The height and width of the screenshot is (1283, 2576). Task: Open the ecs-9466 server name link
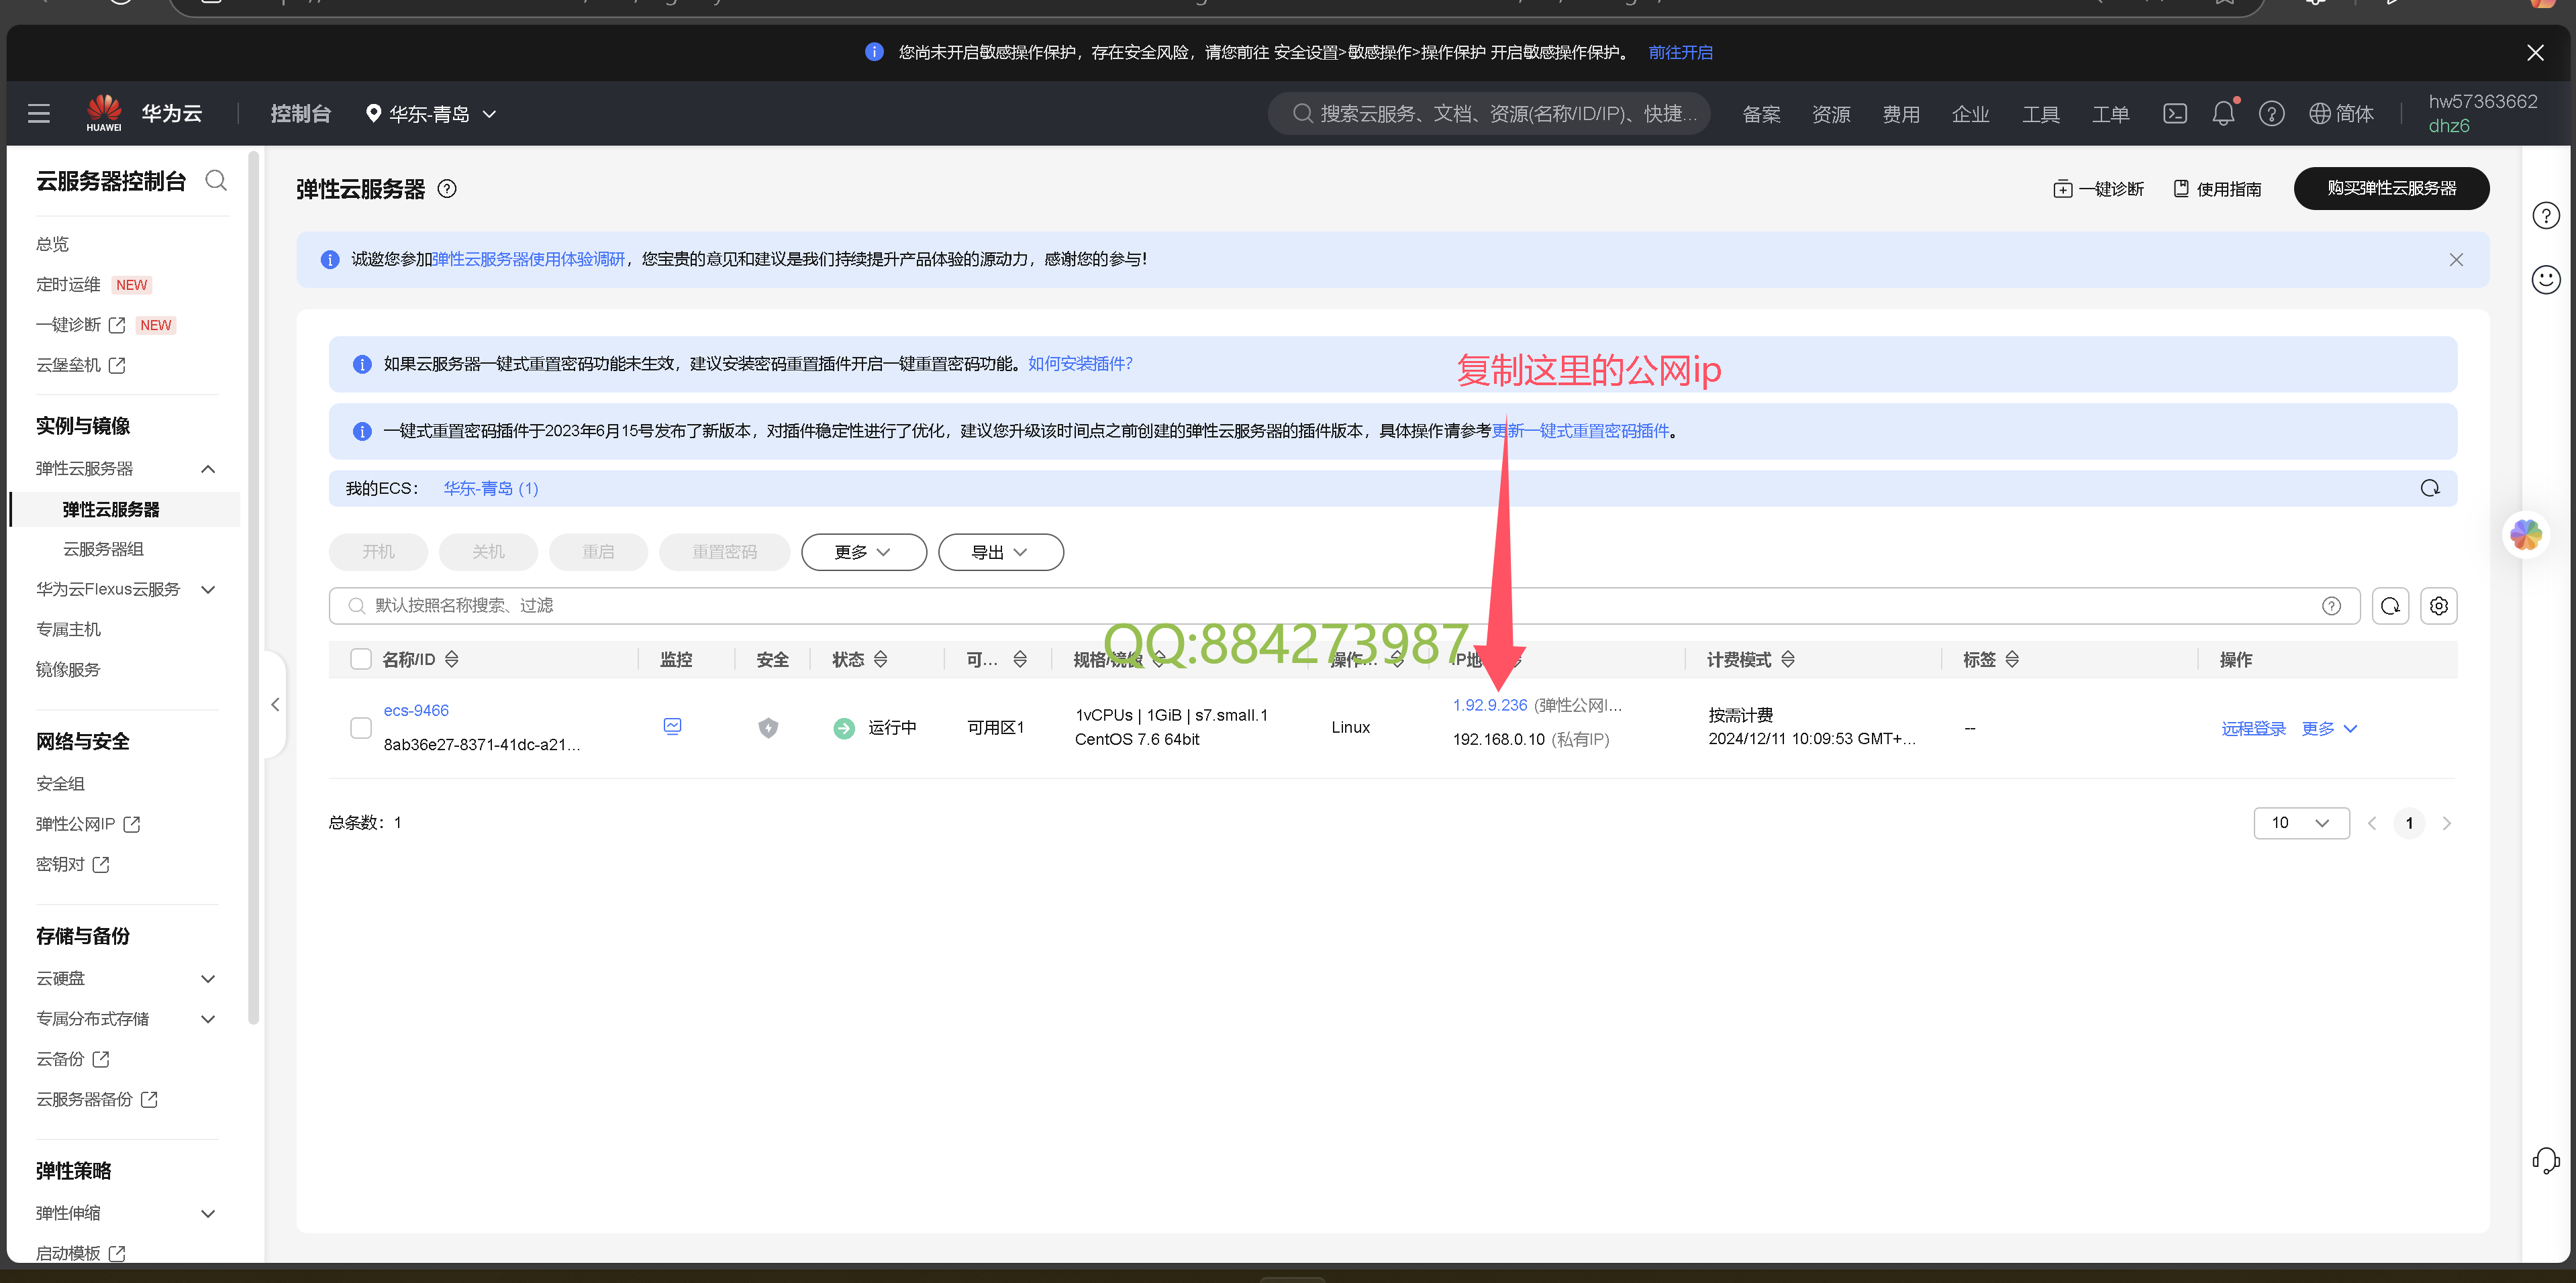pos(416,711)
